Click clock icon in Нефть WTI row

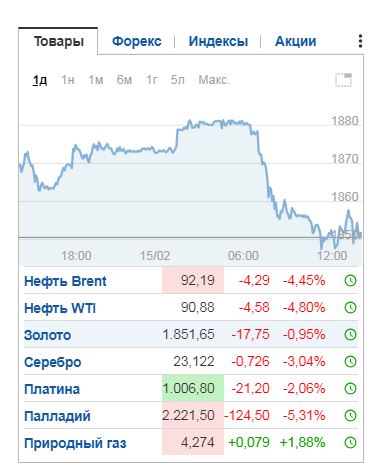tap(350, 307)
